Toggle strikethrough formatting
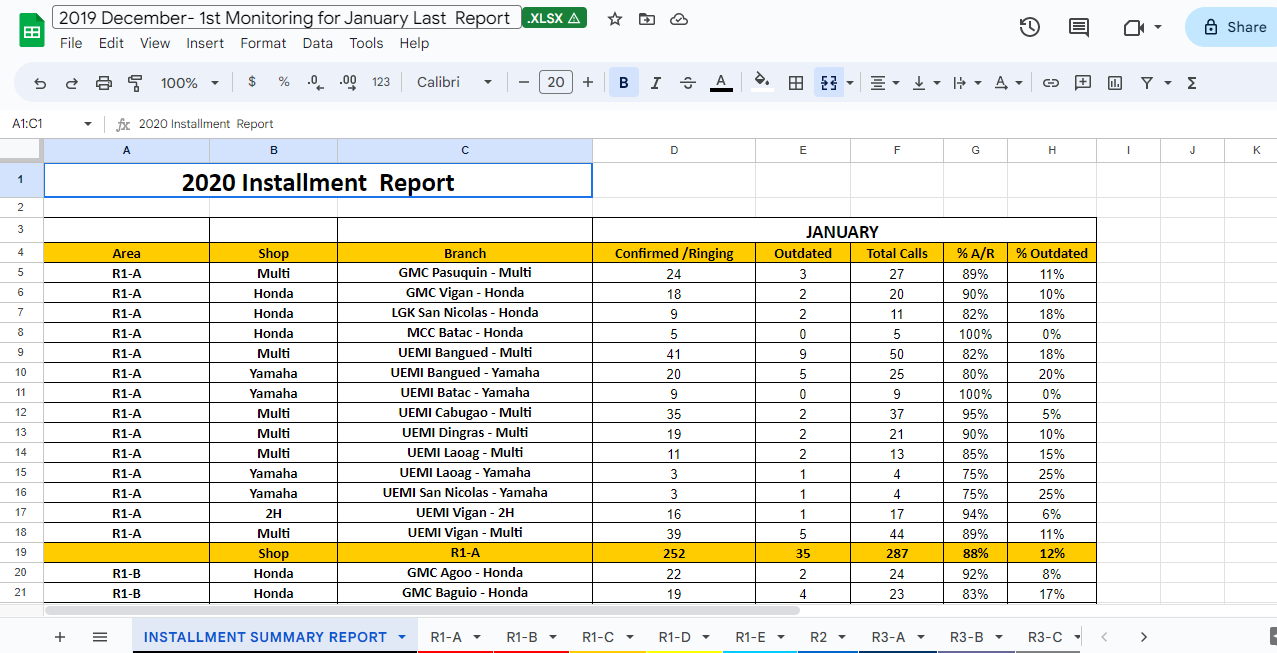Screen dimensions: 1277x653 pyautogui.click(x=688, y=83)
